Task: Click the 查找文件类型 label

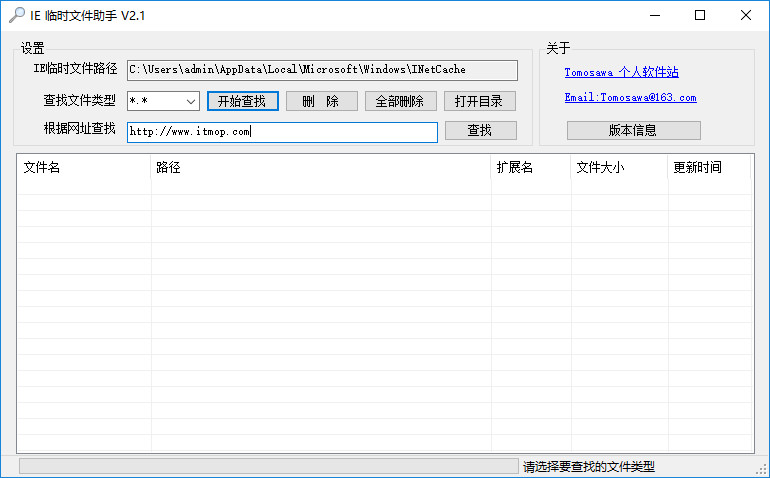Action: pyautogui.click(x=80, y=100)
